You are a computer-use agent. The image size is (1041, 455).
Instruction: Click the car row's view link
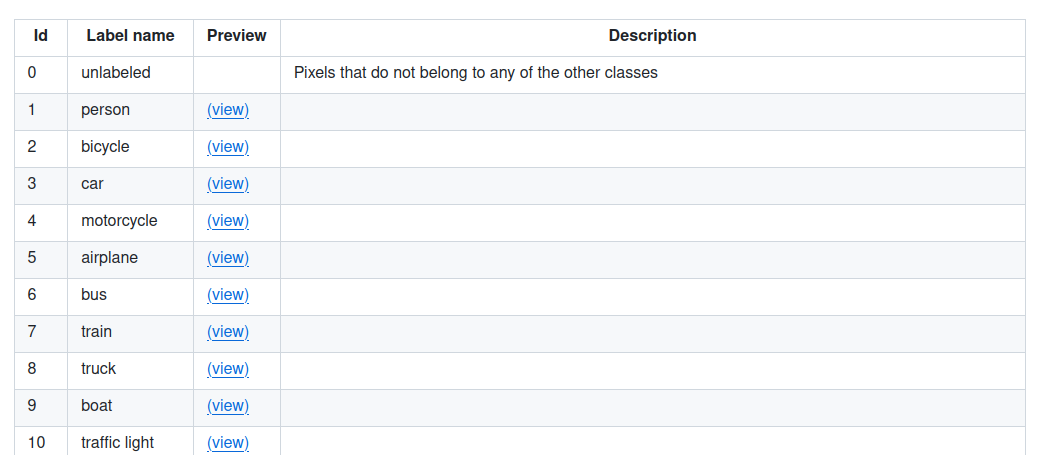228,184
